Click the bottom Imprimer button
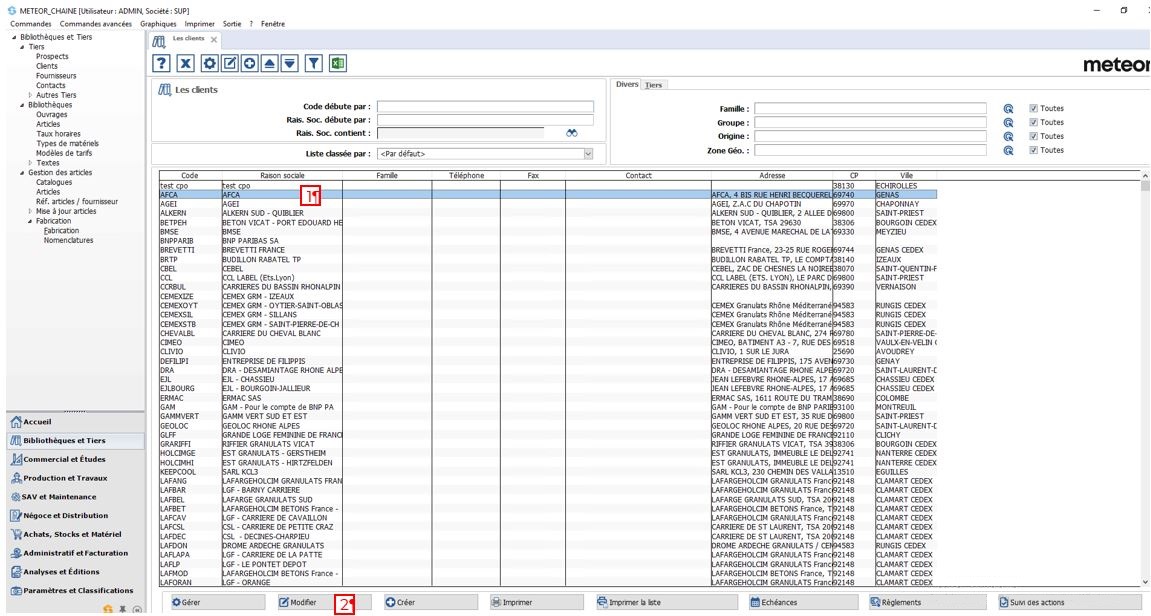1151x616 pixels. point(537,602)
